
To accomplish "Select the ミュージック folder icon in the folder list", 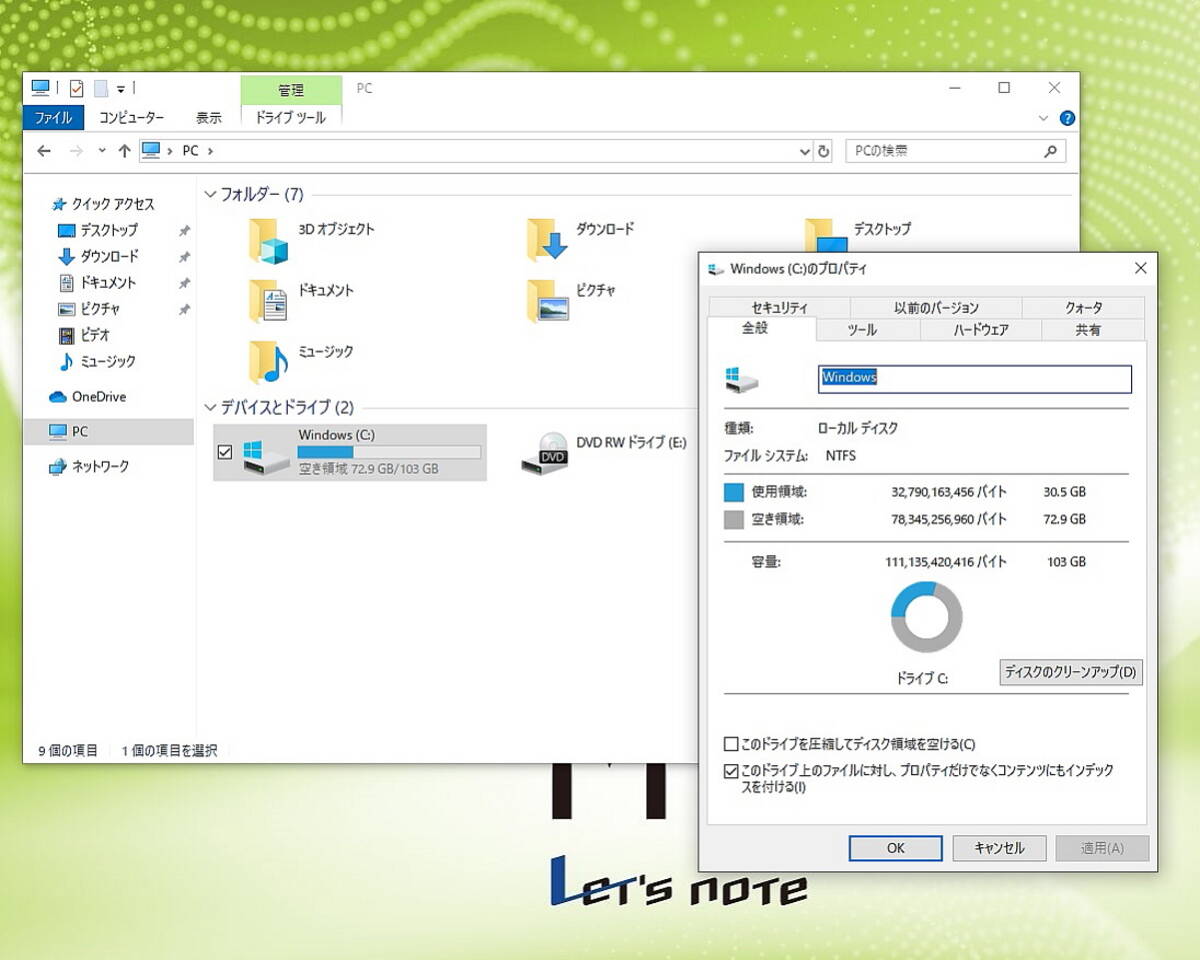I will coord(268,363).
